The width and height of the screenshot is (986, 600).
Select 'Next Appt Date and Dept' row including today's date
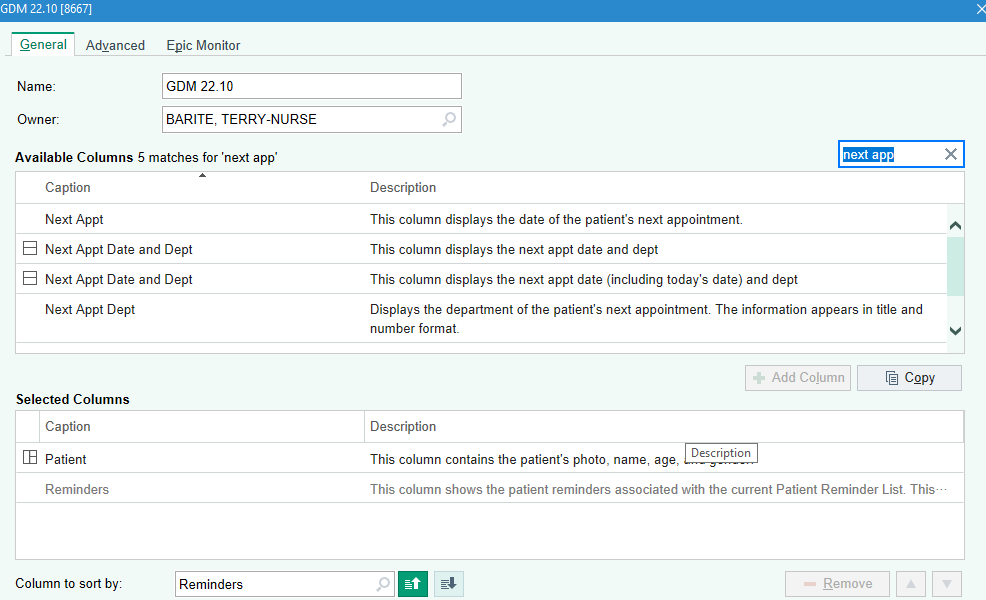click(x=481, y=279)
